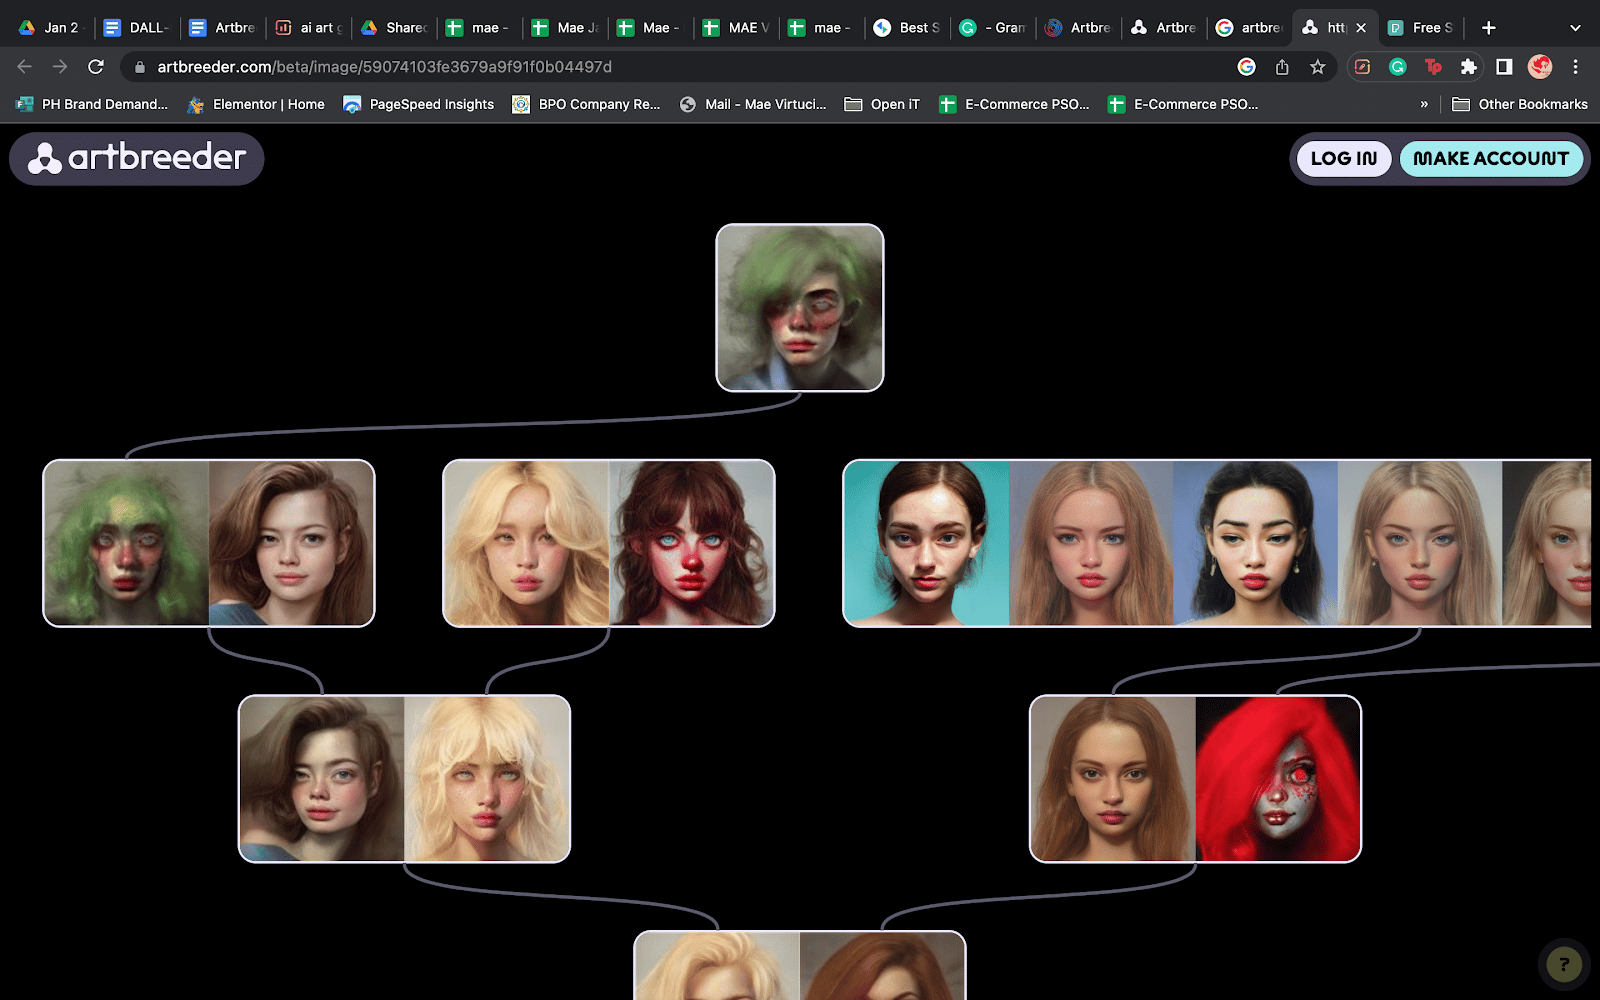The height and width of the screenshot is (1000, 1600).
Task: Open the Chrome profile avatar
Action: pyautogui.click(x=1540, y=67)
